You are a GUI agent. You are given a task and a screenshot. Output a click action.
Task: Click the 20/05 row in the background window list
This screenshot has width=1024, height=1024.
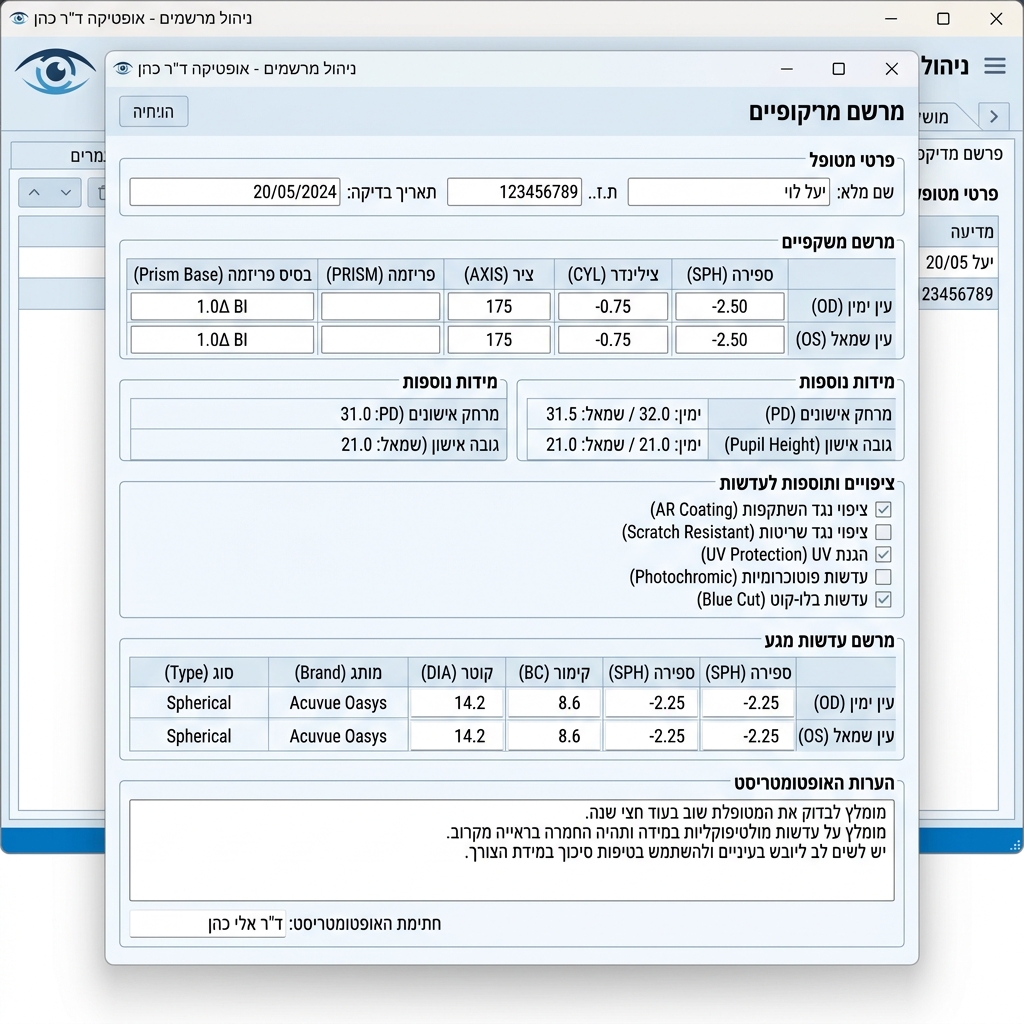(x=959, y=263)
